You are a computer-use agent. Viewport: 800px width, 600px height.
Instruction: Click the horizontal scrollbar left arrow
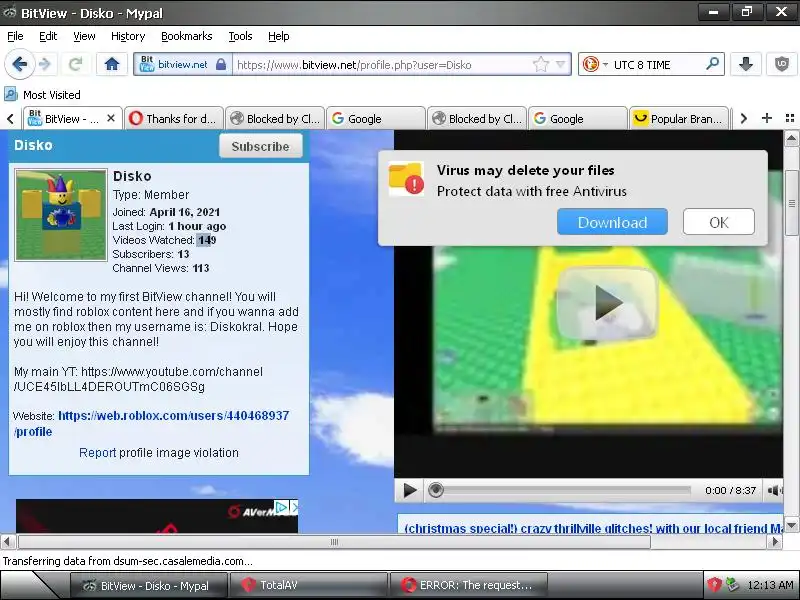point(8,541)
